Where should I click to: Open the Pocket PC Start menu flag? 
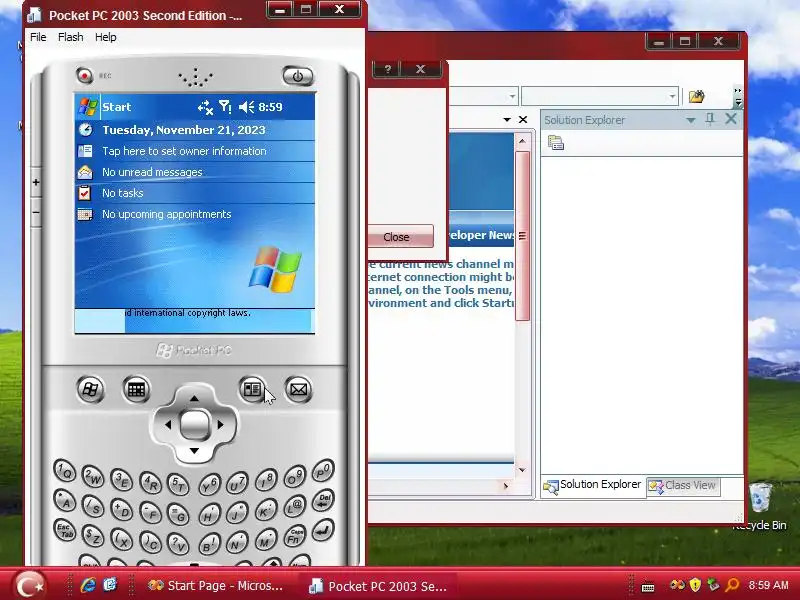click(x=88, y=107)
